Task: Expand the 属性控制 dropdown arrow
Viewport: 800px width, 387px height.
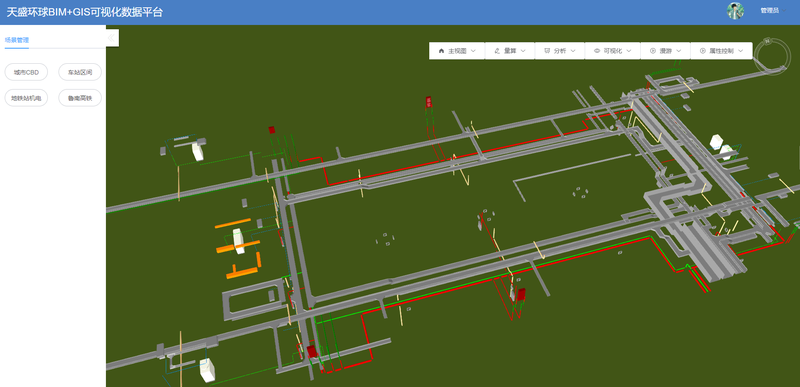Action: [741, 51]
